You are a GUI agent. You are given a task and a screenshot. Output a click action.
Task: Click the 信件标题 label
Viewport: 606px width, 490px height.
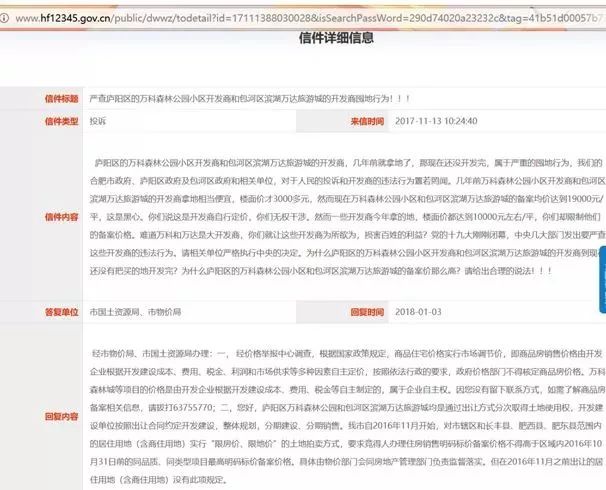[x=61, y=99]
